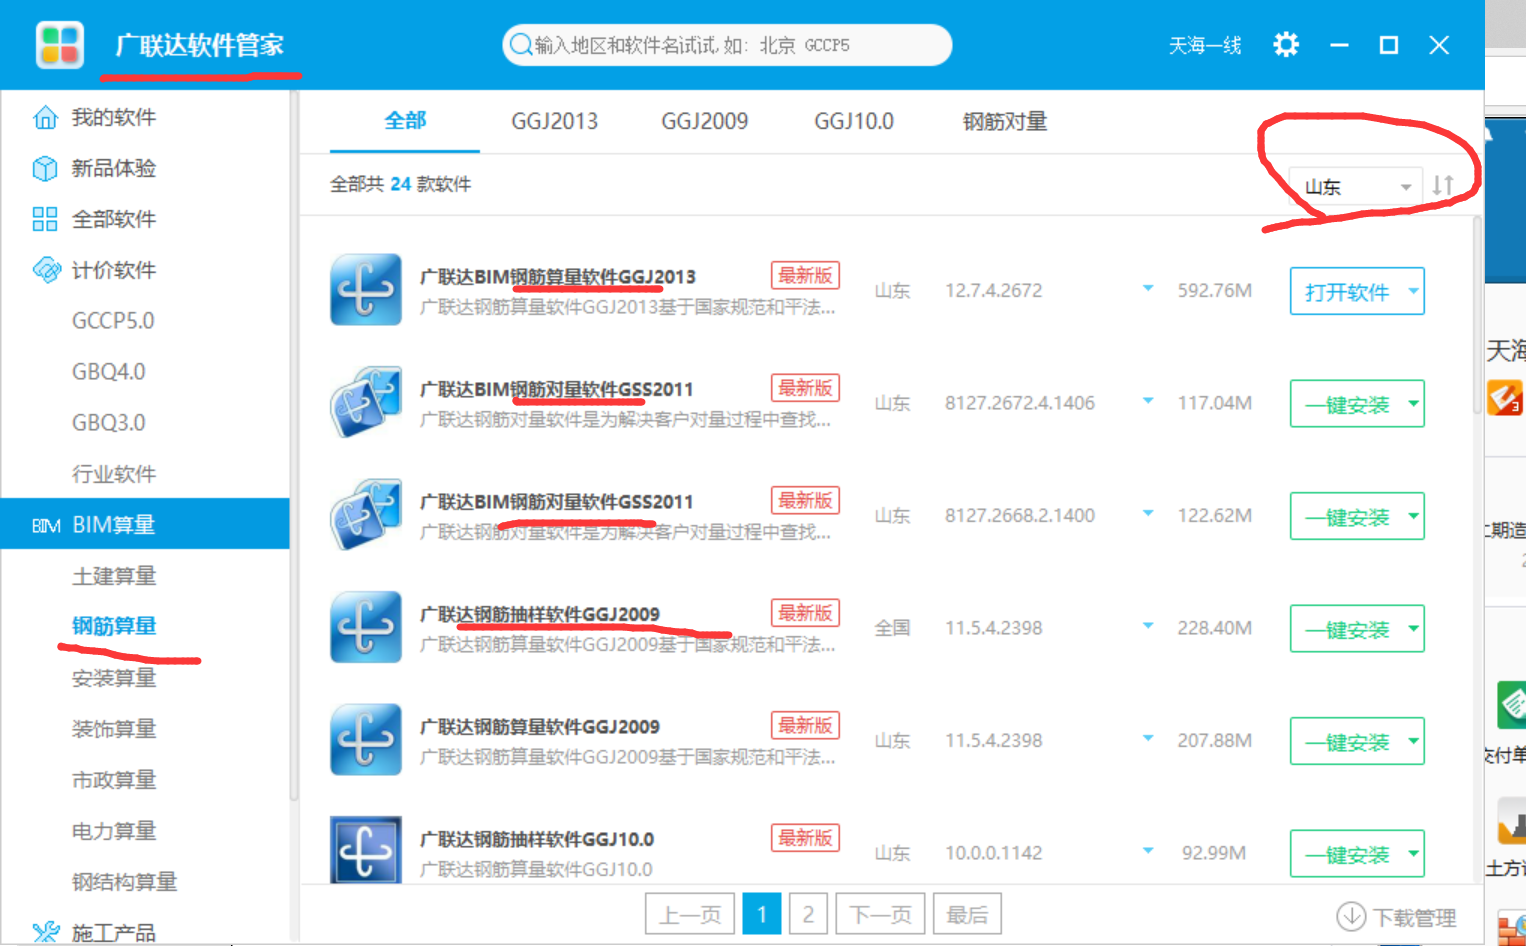Click 打开软件 for GGJ2013
The image size is (1526, 946).
click(1347, 291)
